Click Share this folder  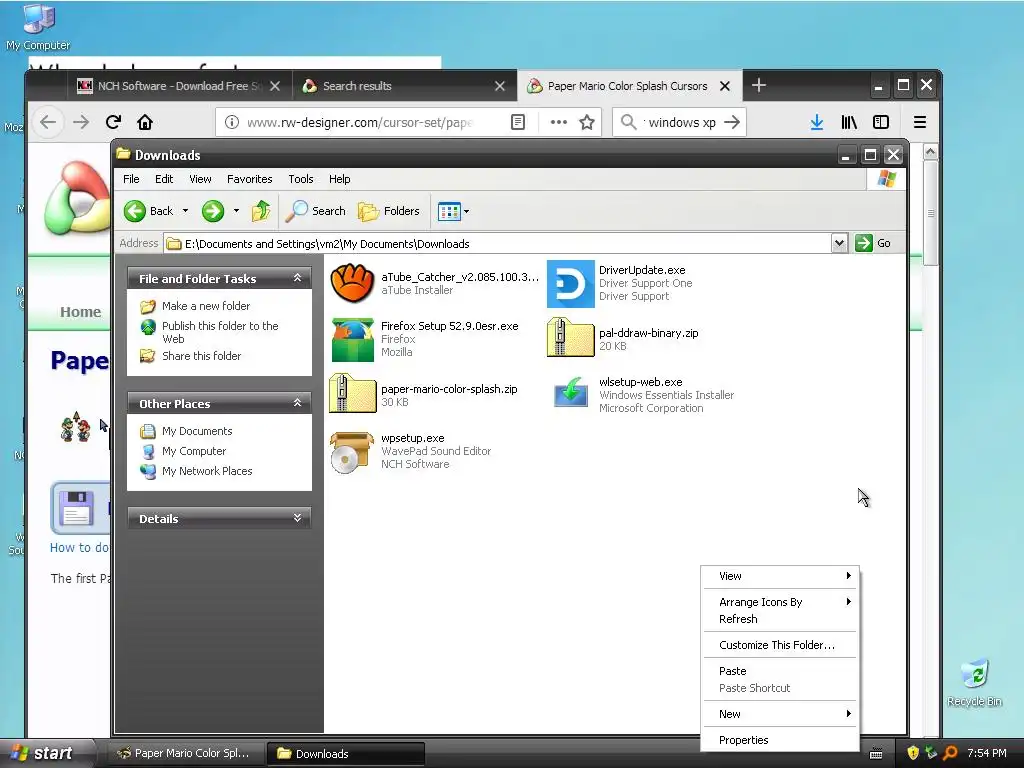point(201,356)
